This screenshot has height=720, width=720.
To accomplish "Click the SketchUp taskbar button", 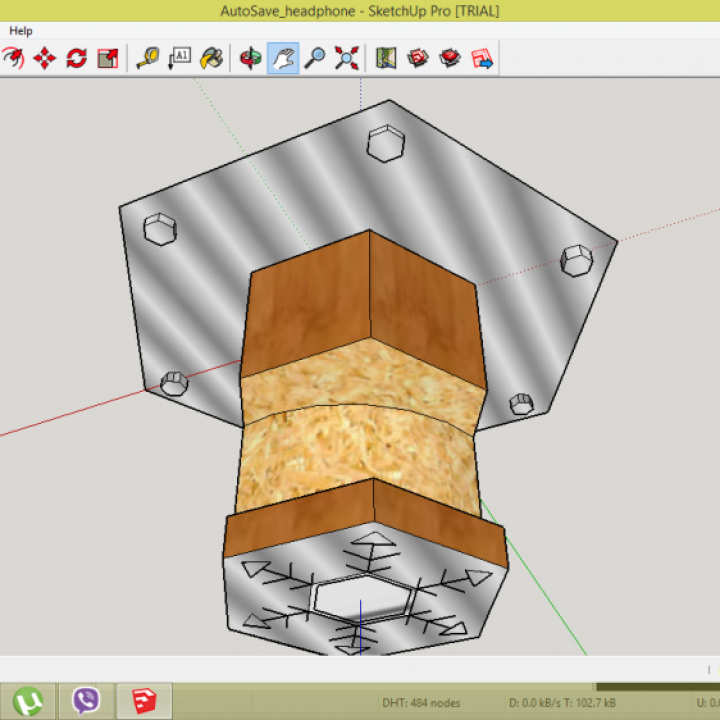I will [144, 700].
